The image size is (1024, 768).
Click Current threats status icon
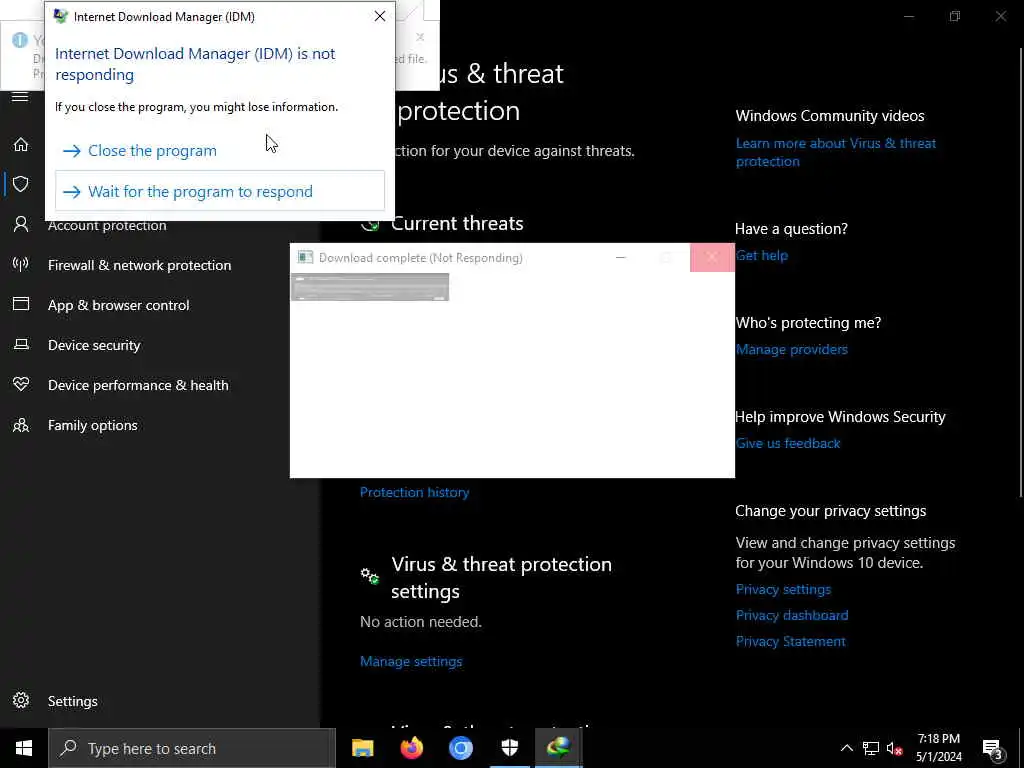click(x=370, y=224)
